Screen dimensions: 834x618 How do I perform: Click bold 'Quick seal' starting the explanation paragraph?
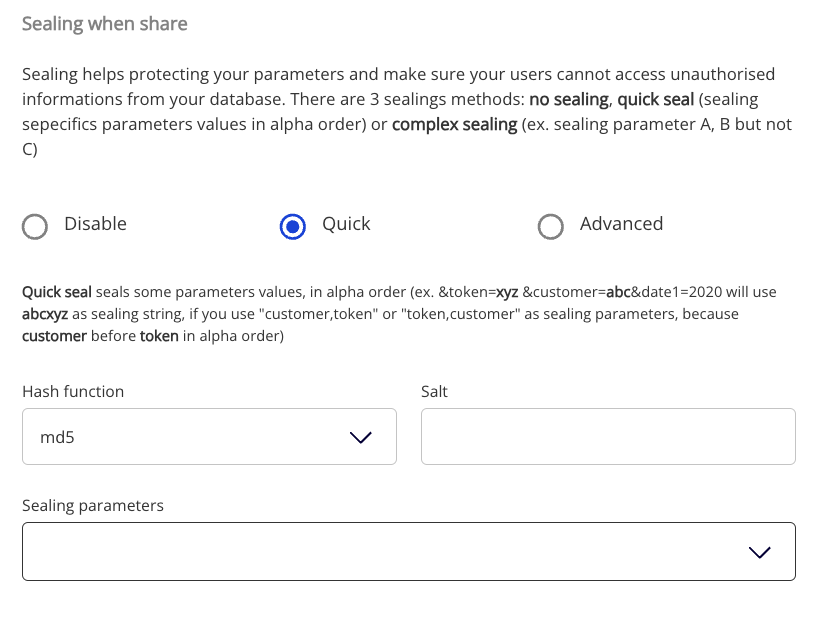pos(57,292)
